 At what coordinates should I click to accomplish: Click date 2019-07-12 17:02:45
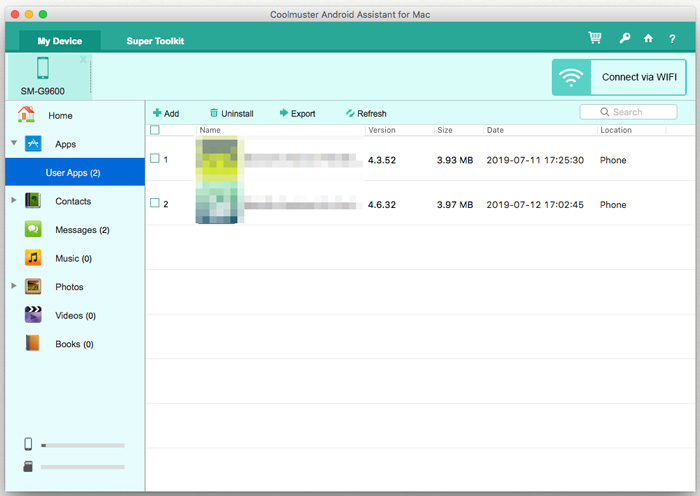[x=535, y=205]
